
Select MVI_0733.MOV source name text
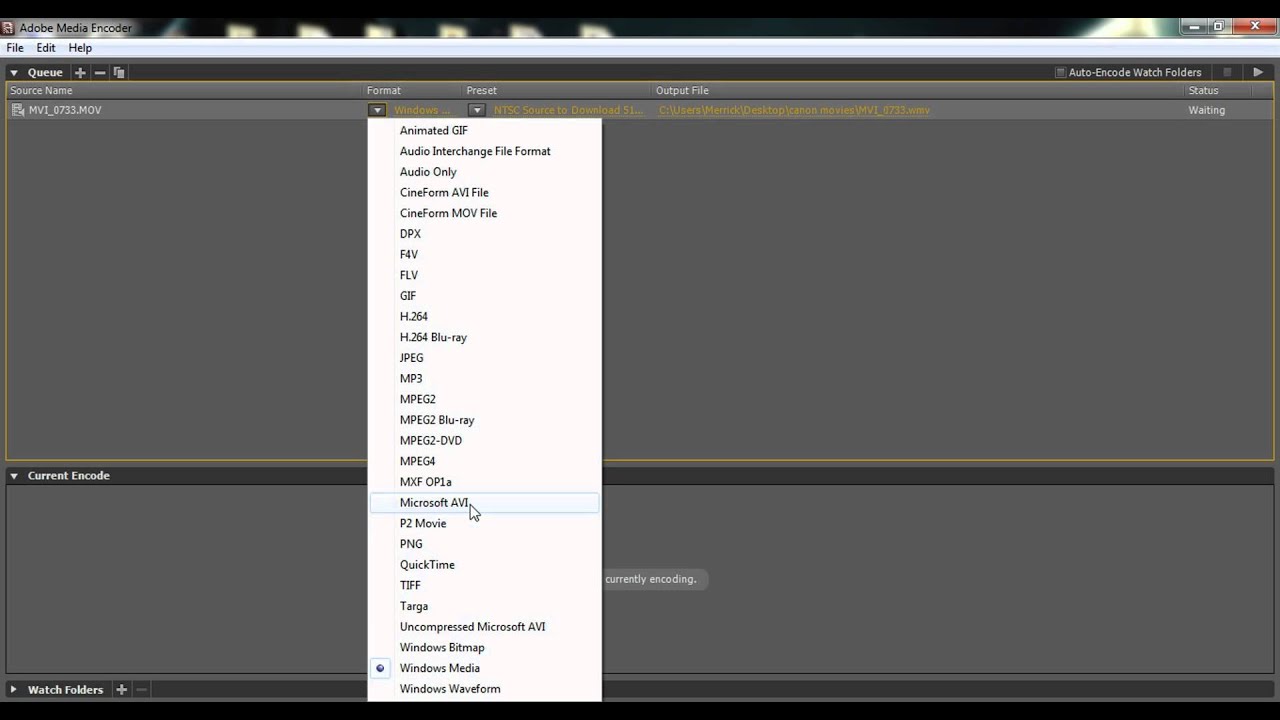pyautogui.click(x=65, y=110)
